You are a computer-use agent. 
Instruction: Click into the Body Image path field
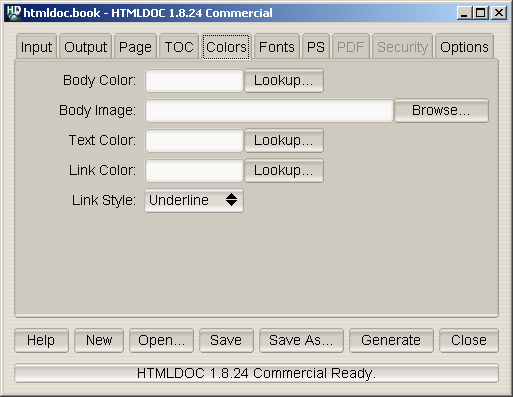click(x=269, y=110)
